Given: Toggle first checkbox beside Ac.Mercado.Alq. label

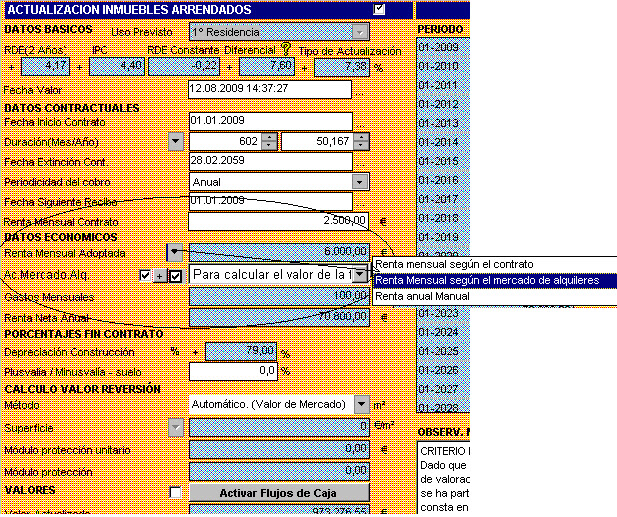Looking at the screenshot, I should coord(145,275).
